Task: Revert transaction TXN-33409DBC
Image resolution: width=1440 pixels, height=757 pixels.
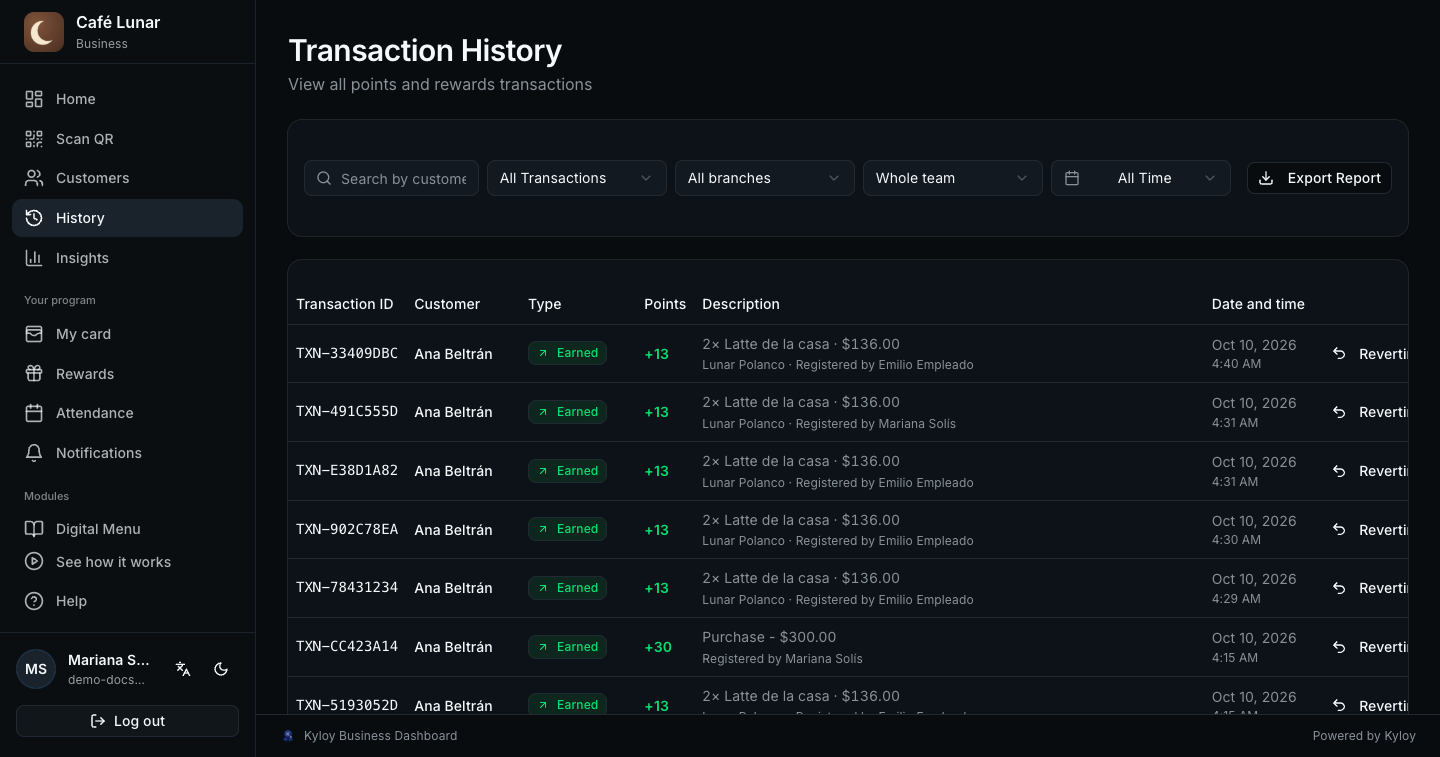Action: click(1368, 353)
